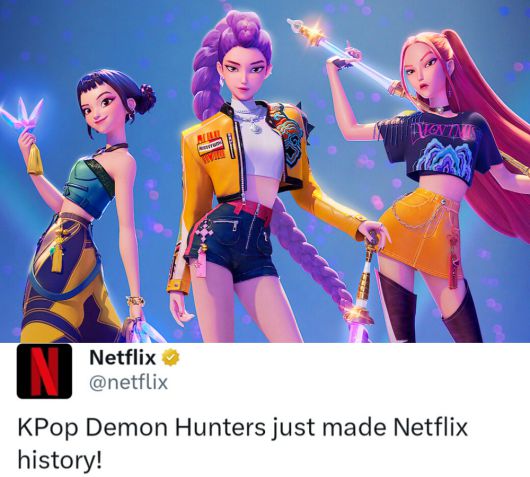Visit the @netflix handle
530x477 pixels.
coord(128,382)
